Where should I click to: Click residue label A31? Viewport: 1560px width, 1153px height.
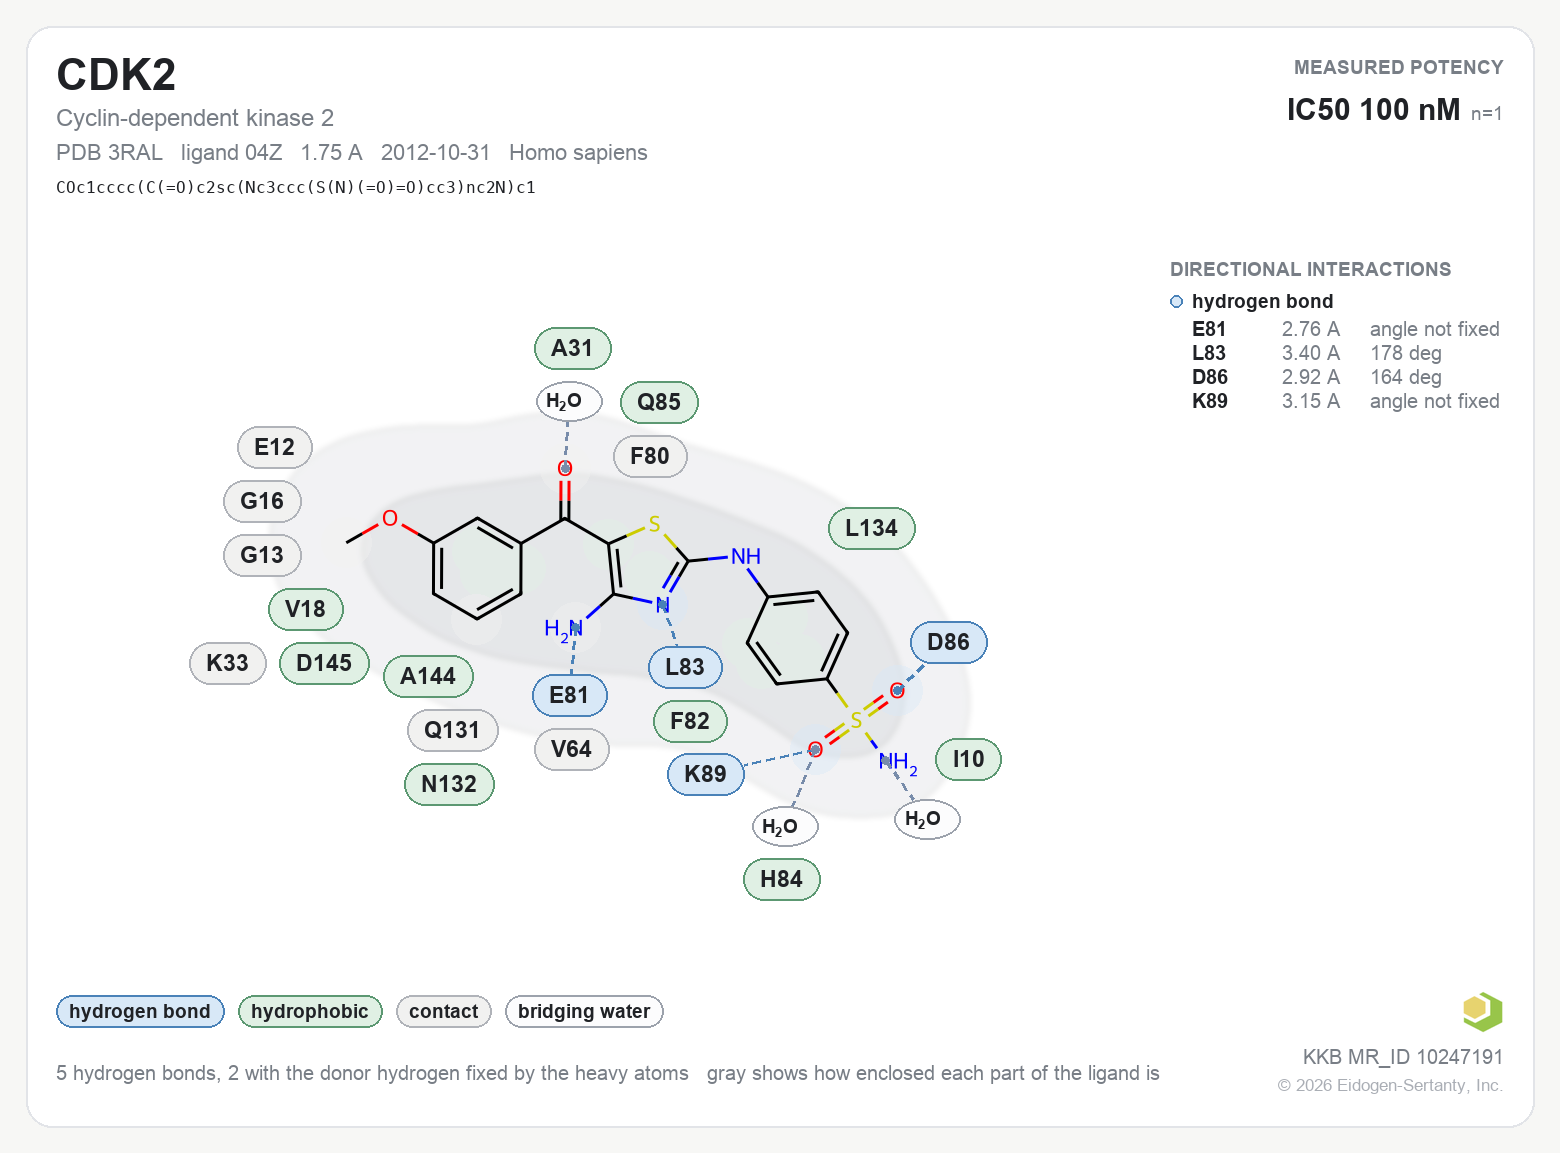572,348
